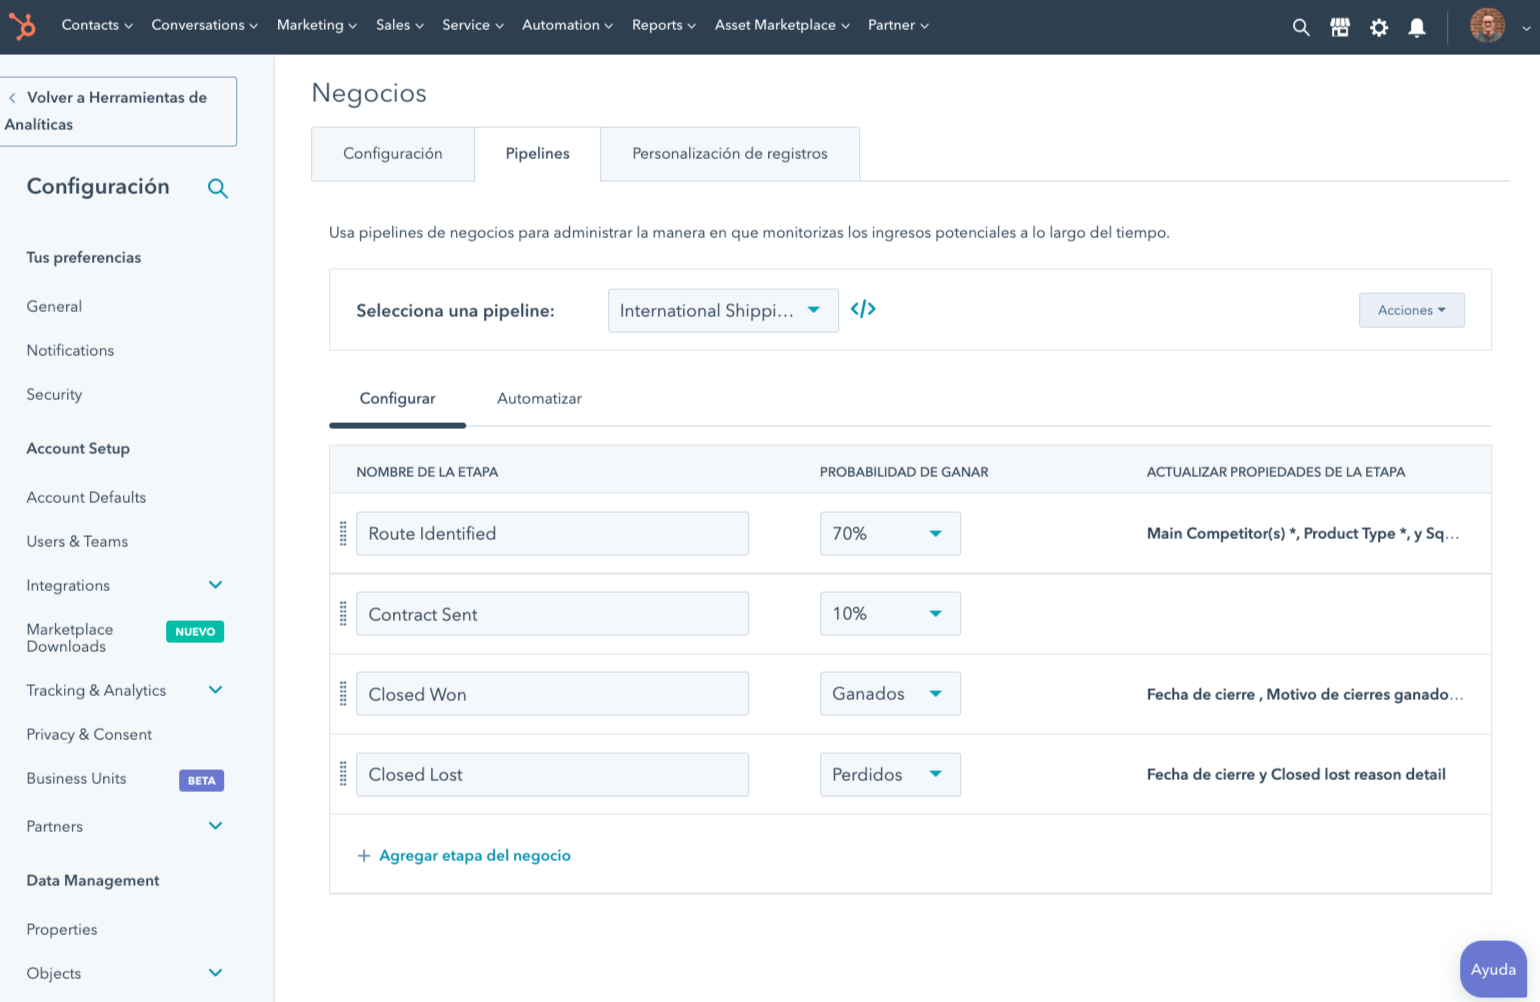Expand the Objects sidebar section
Viewport: 1540px width, 1002px height.
215,973
